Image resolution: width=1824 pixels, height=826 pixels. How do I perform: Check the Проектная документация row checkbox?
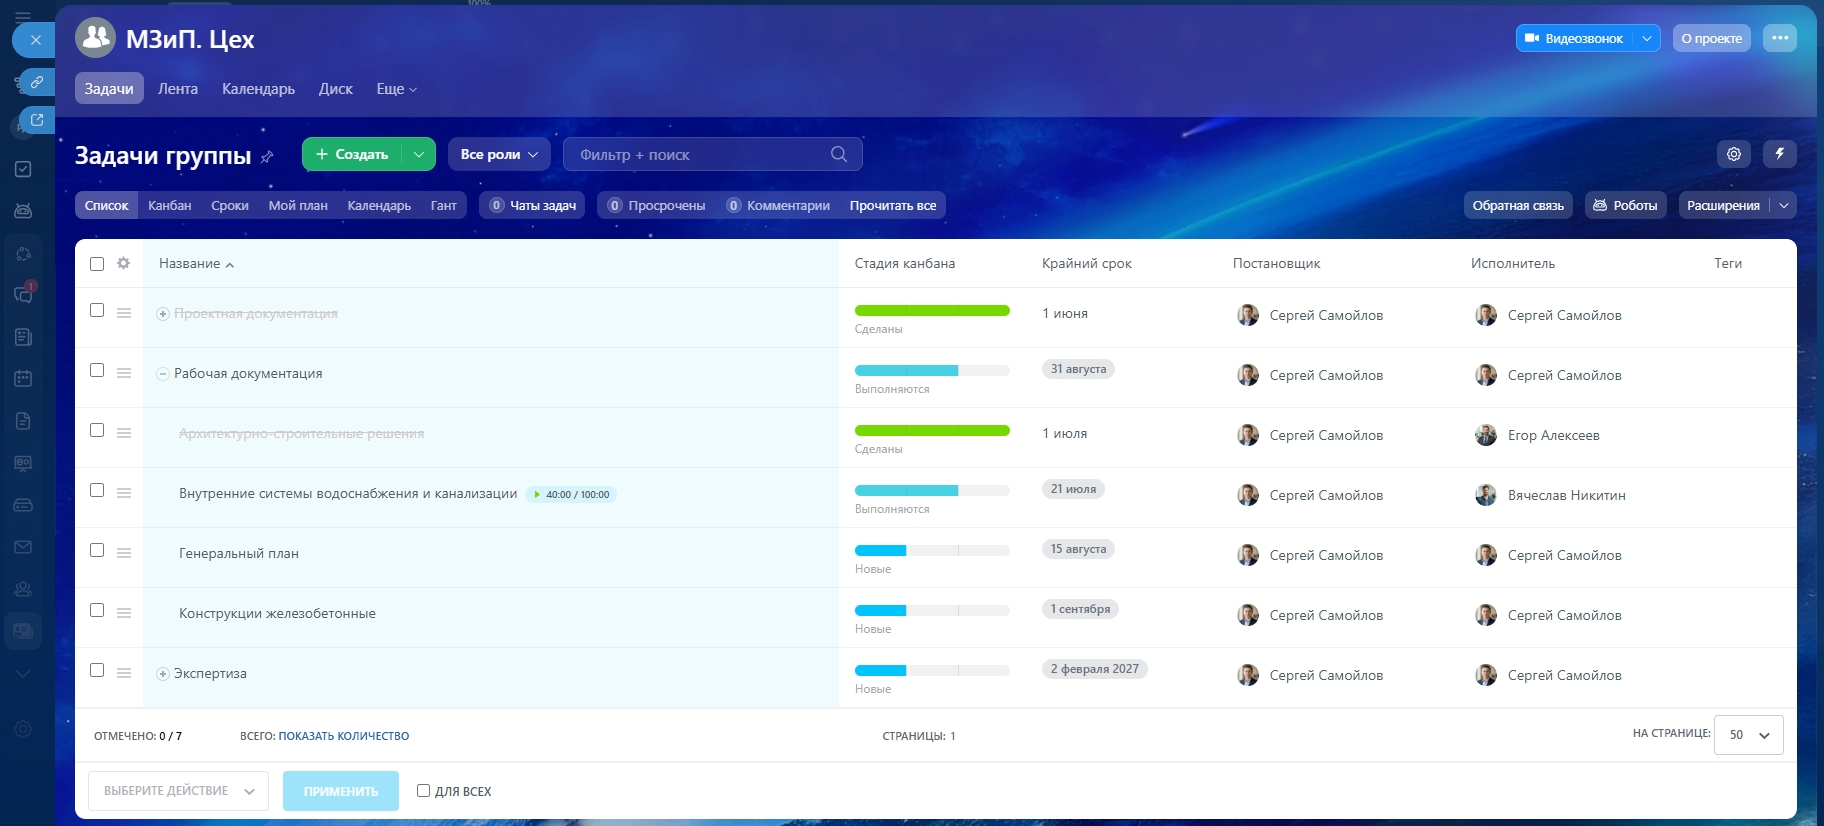coord(97,310)
